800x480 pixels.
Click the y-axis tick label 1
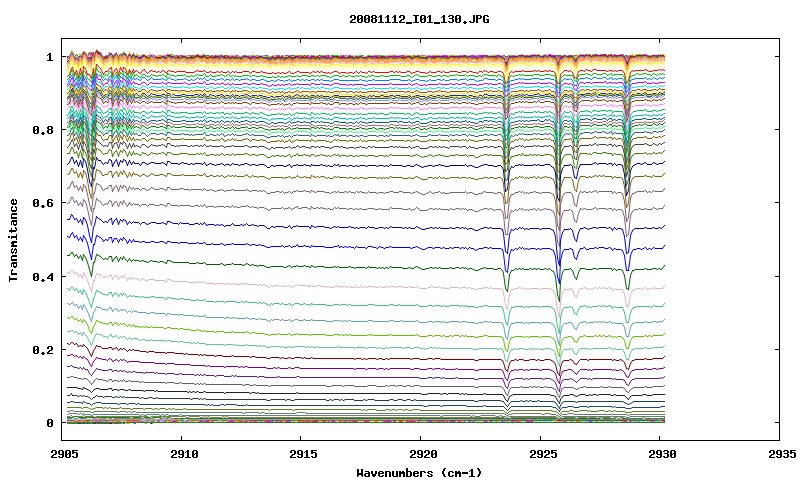tap(49, 57)
